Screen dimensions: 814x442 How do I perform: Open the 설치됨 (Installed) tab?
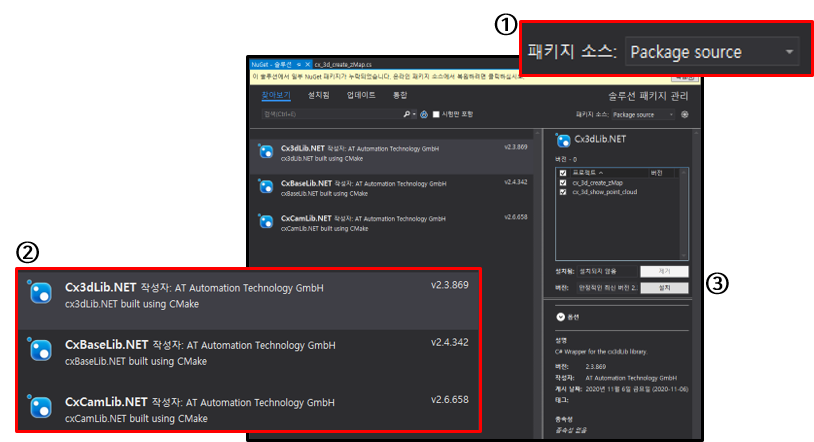(x=318, y=95)
